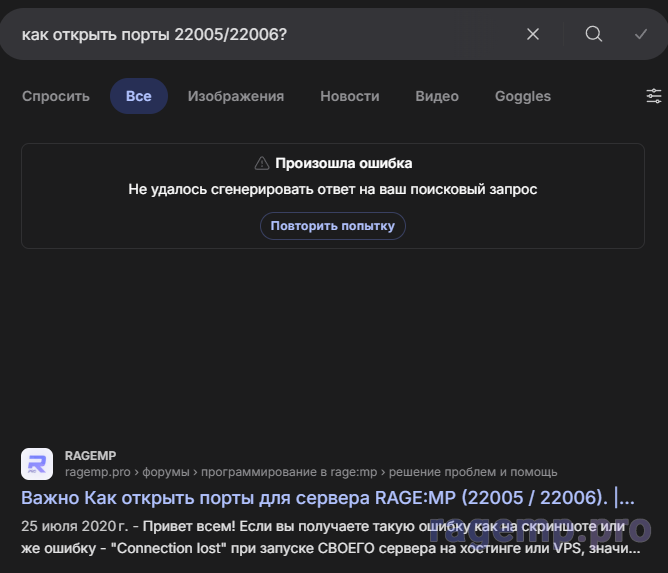The width and height of the screenshot is (668, 573).
Task: Click the result snippet starting with 25 июля 2020
Action: point(328,536)
